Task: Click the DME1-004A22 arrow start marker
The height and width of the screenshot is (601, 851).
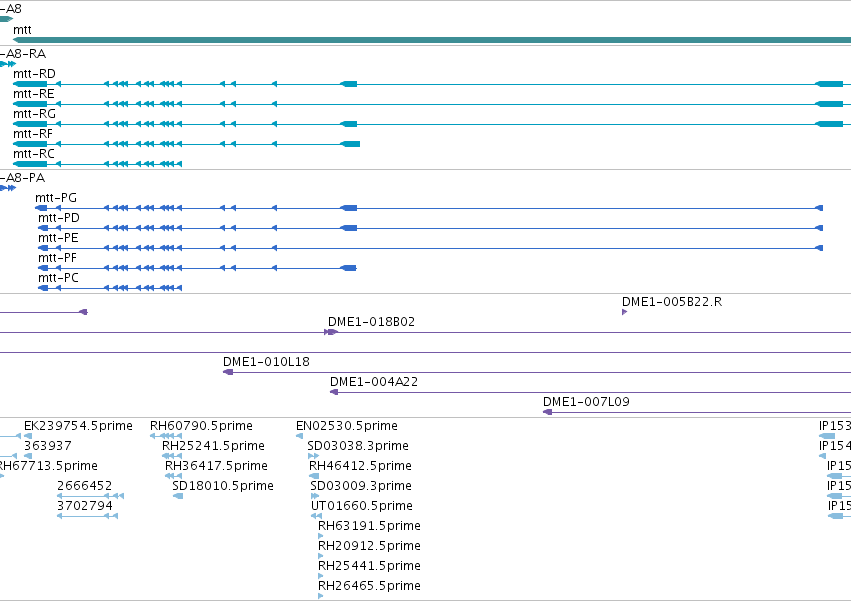Action: tap(334, 393)
